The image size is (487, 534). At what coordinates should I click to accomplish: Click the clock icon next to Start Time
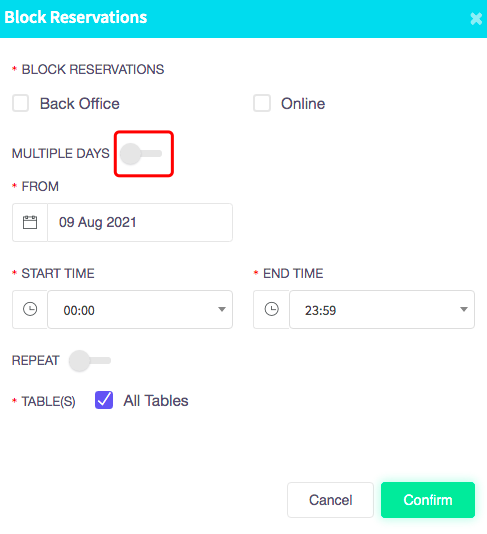(30, 309)
